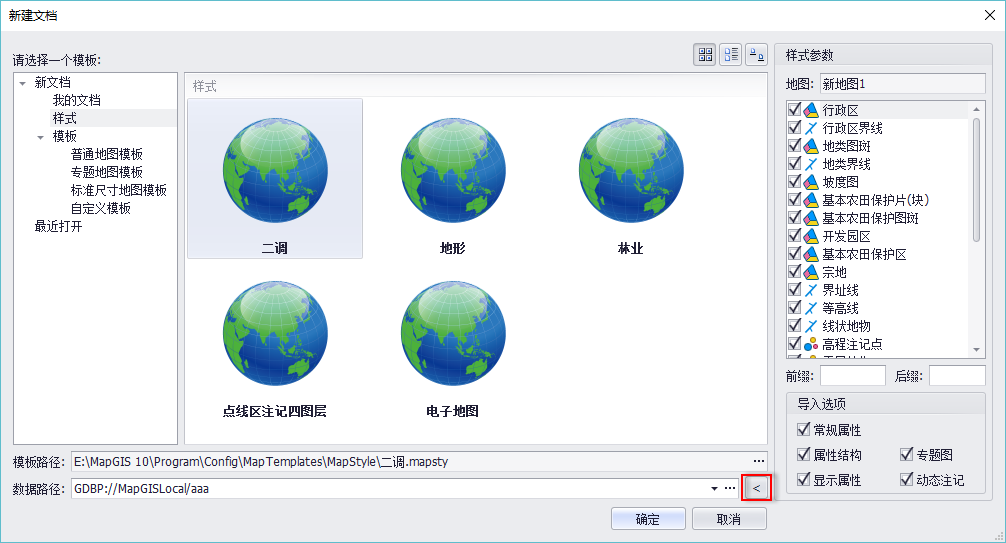Click the 地类图斑 polygon layer icon
1006x543 pixels.
click(811, 146)
